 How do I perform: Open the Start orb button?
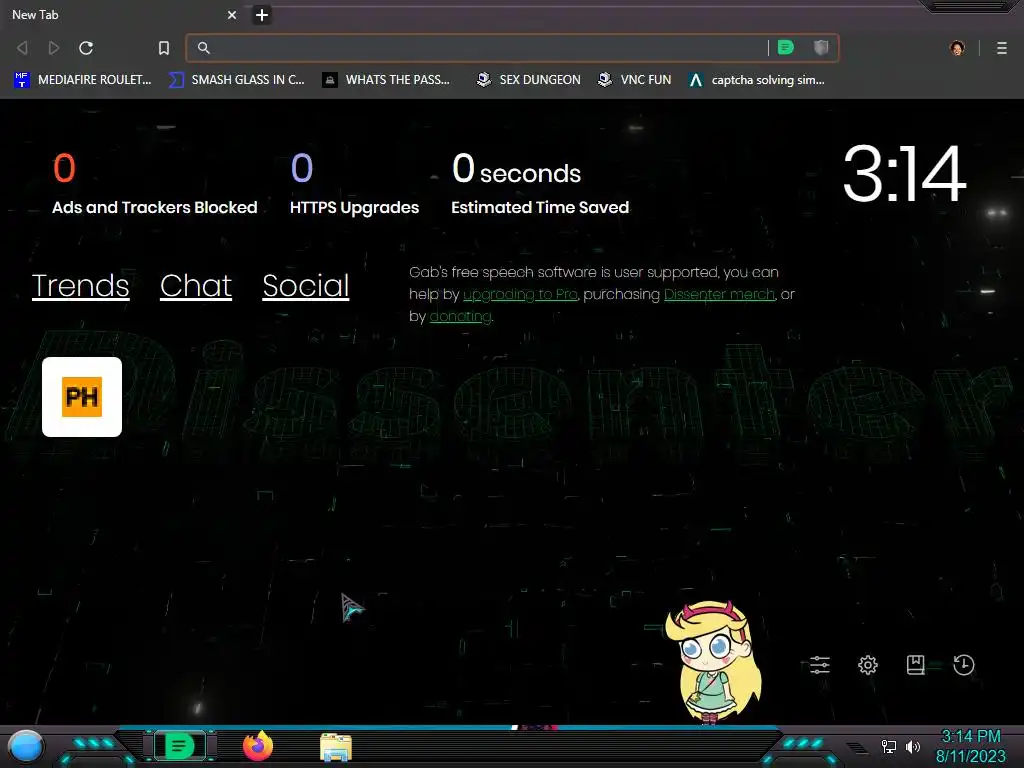(26, 746)
